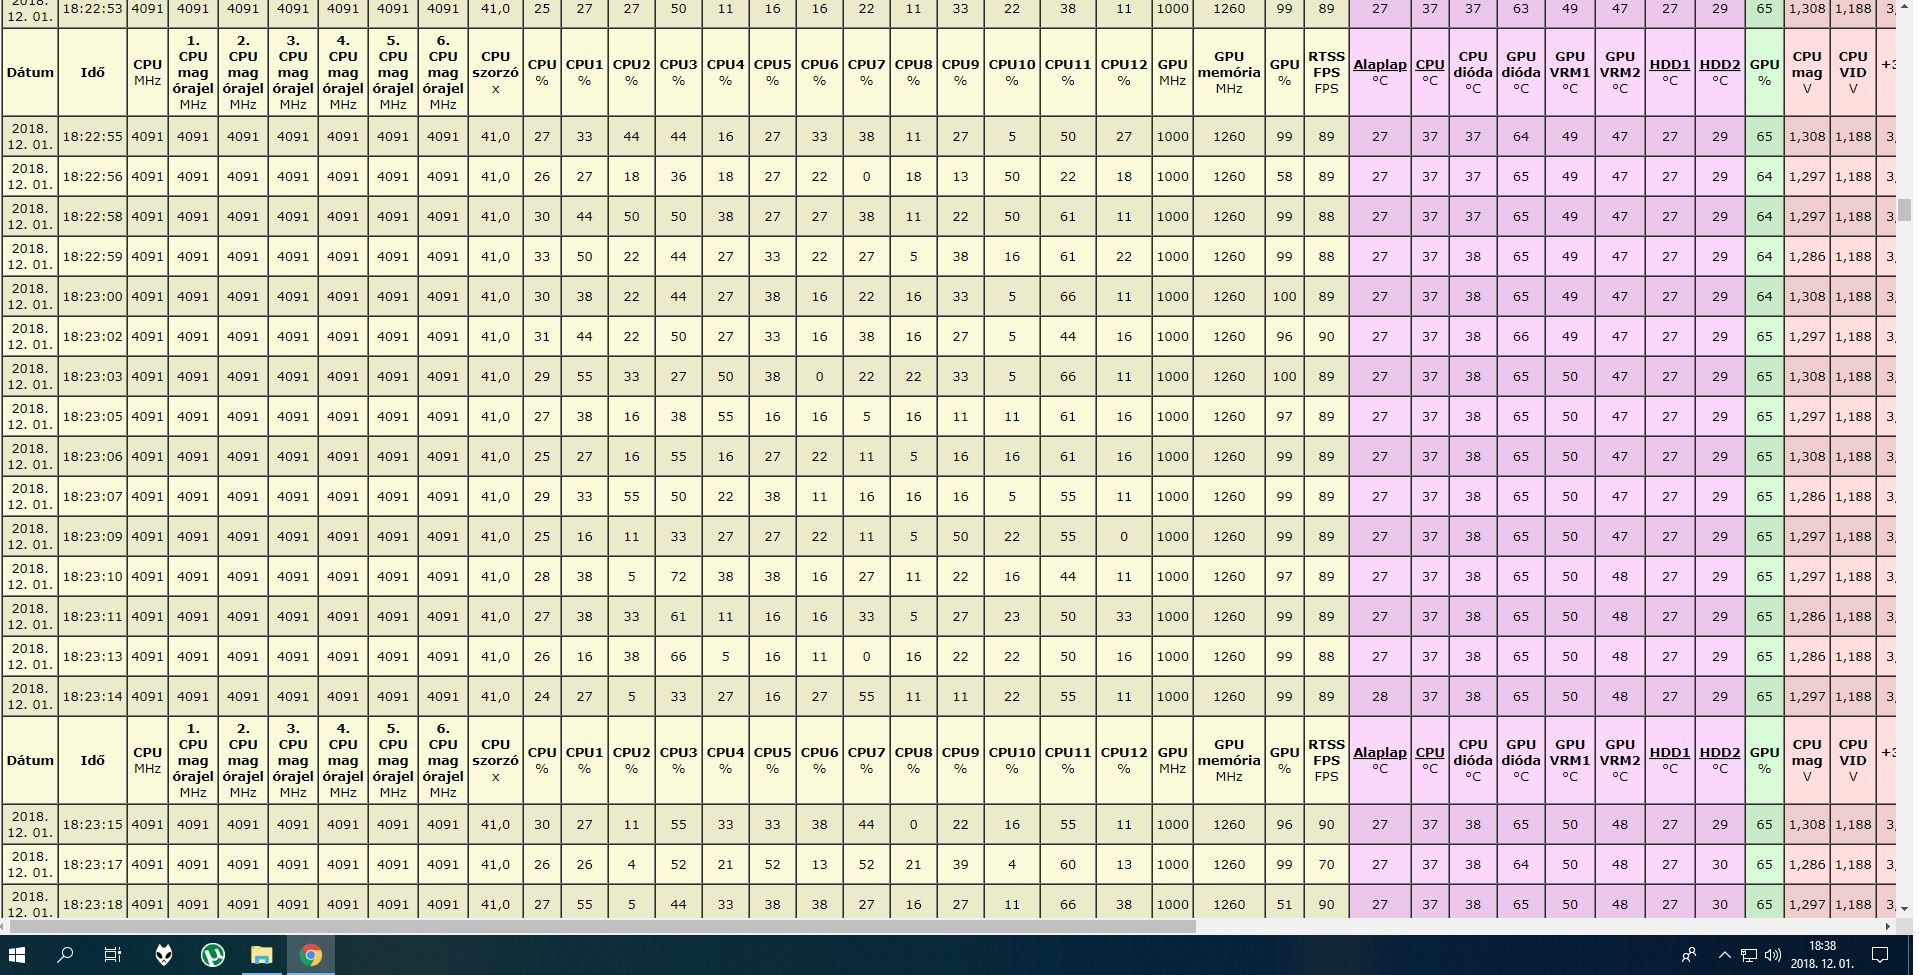Click Alaplap value 28 in 18:23:14 row
The image size is (1919, 975).
pyautogui.click(x=1379, y=696)
